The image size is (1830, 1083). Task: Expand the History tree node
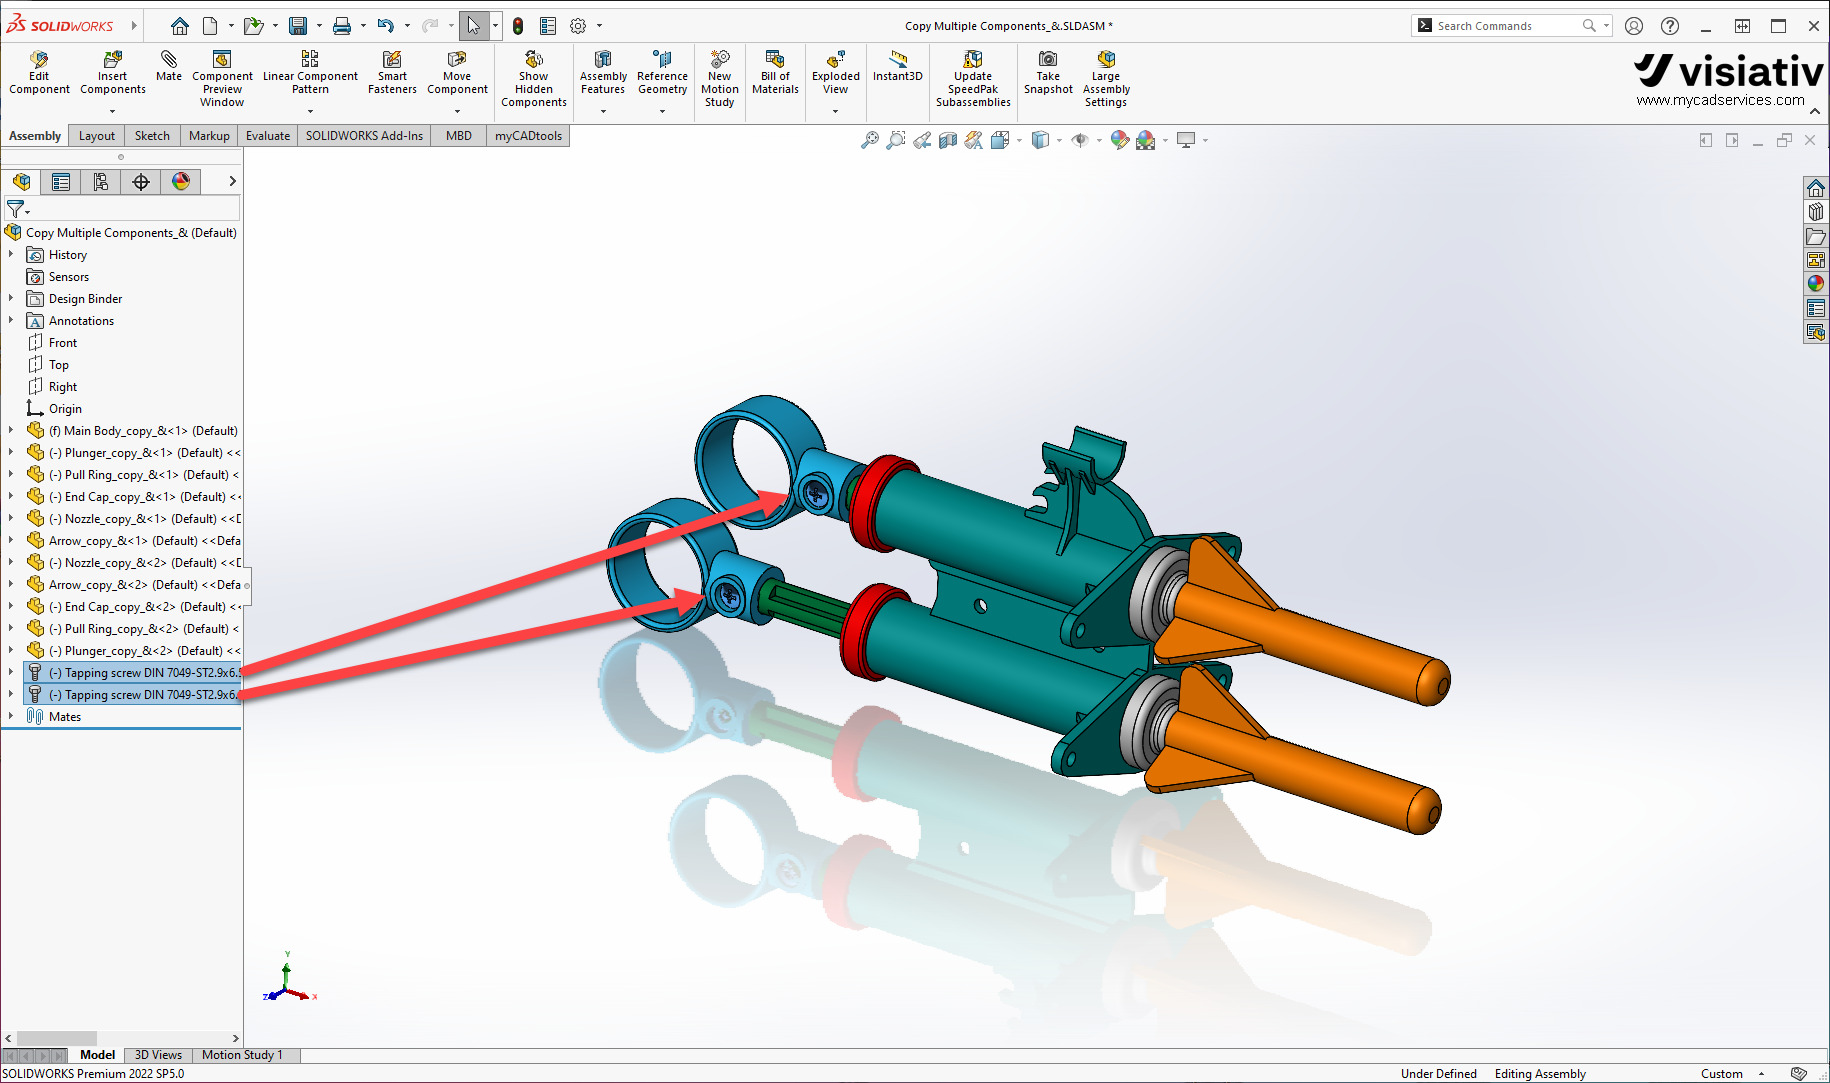(11, 255)
